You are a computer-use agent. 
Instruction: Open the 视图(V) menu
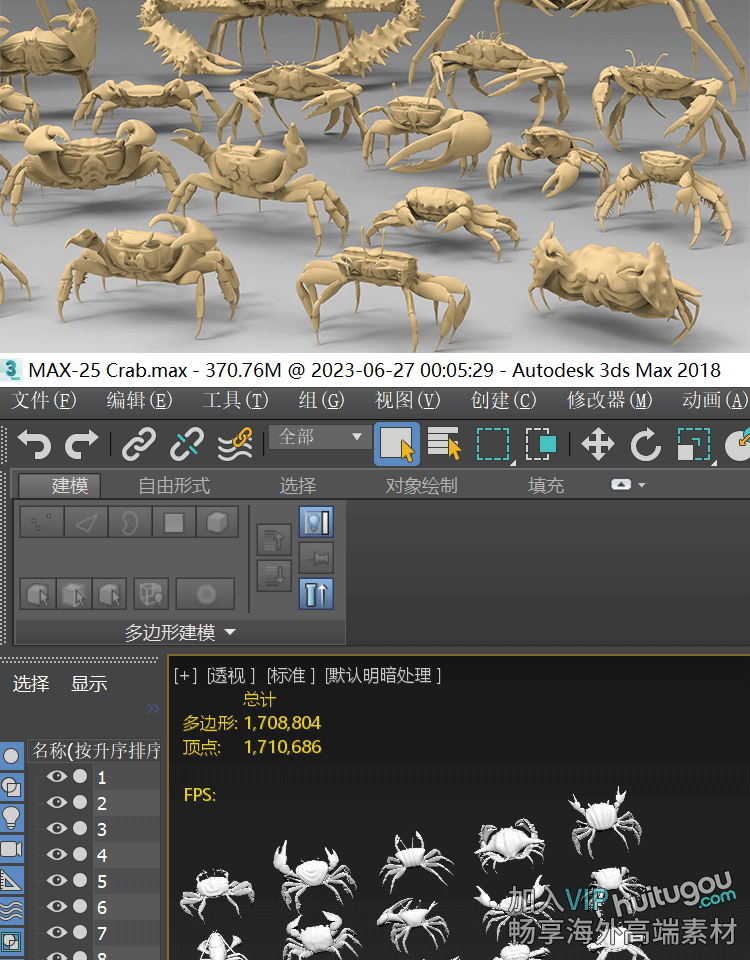click(x=407, y=400)
